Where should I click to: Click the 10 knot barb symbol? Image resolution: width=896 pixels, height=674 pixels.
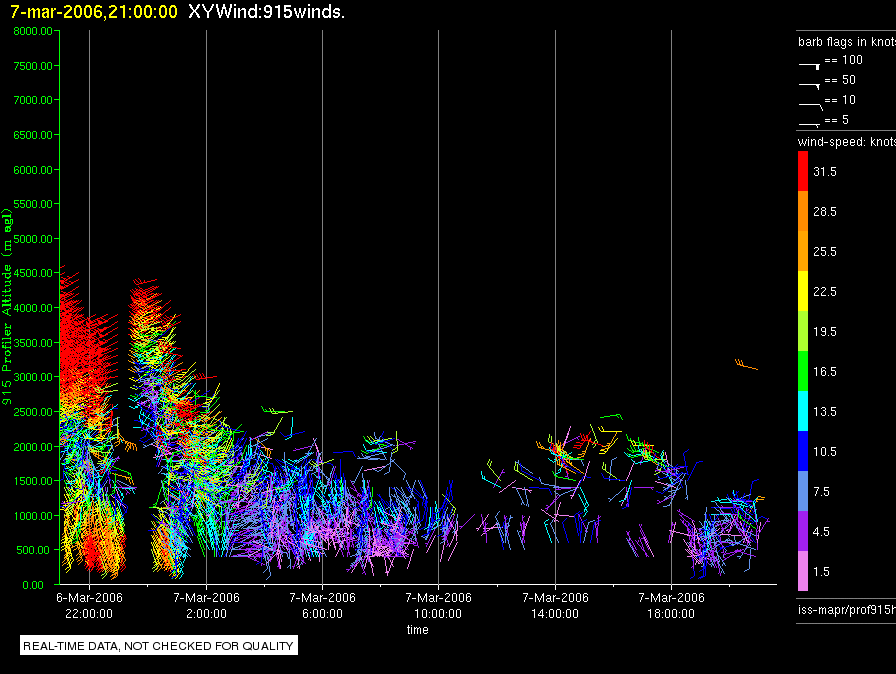click(x=810, y=106)
